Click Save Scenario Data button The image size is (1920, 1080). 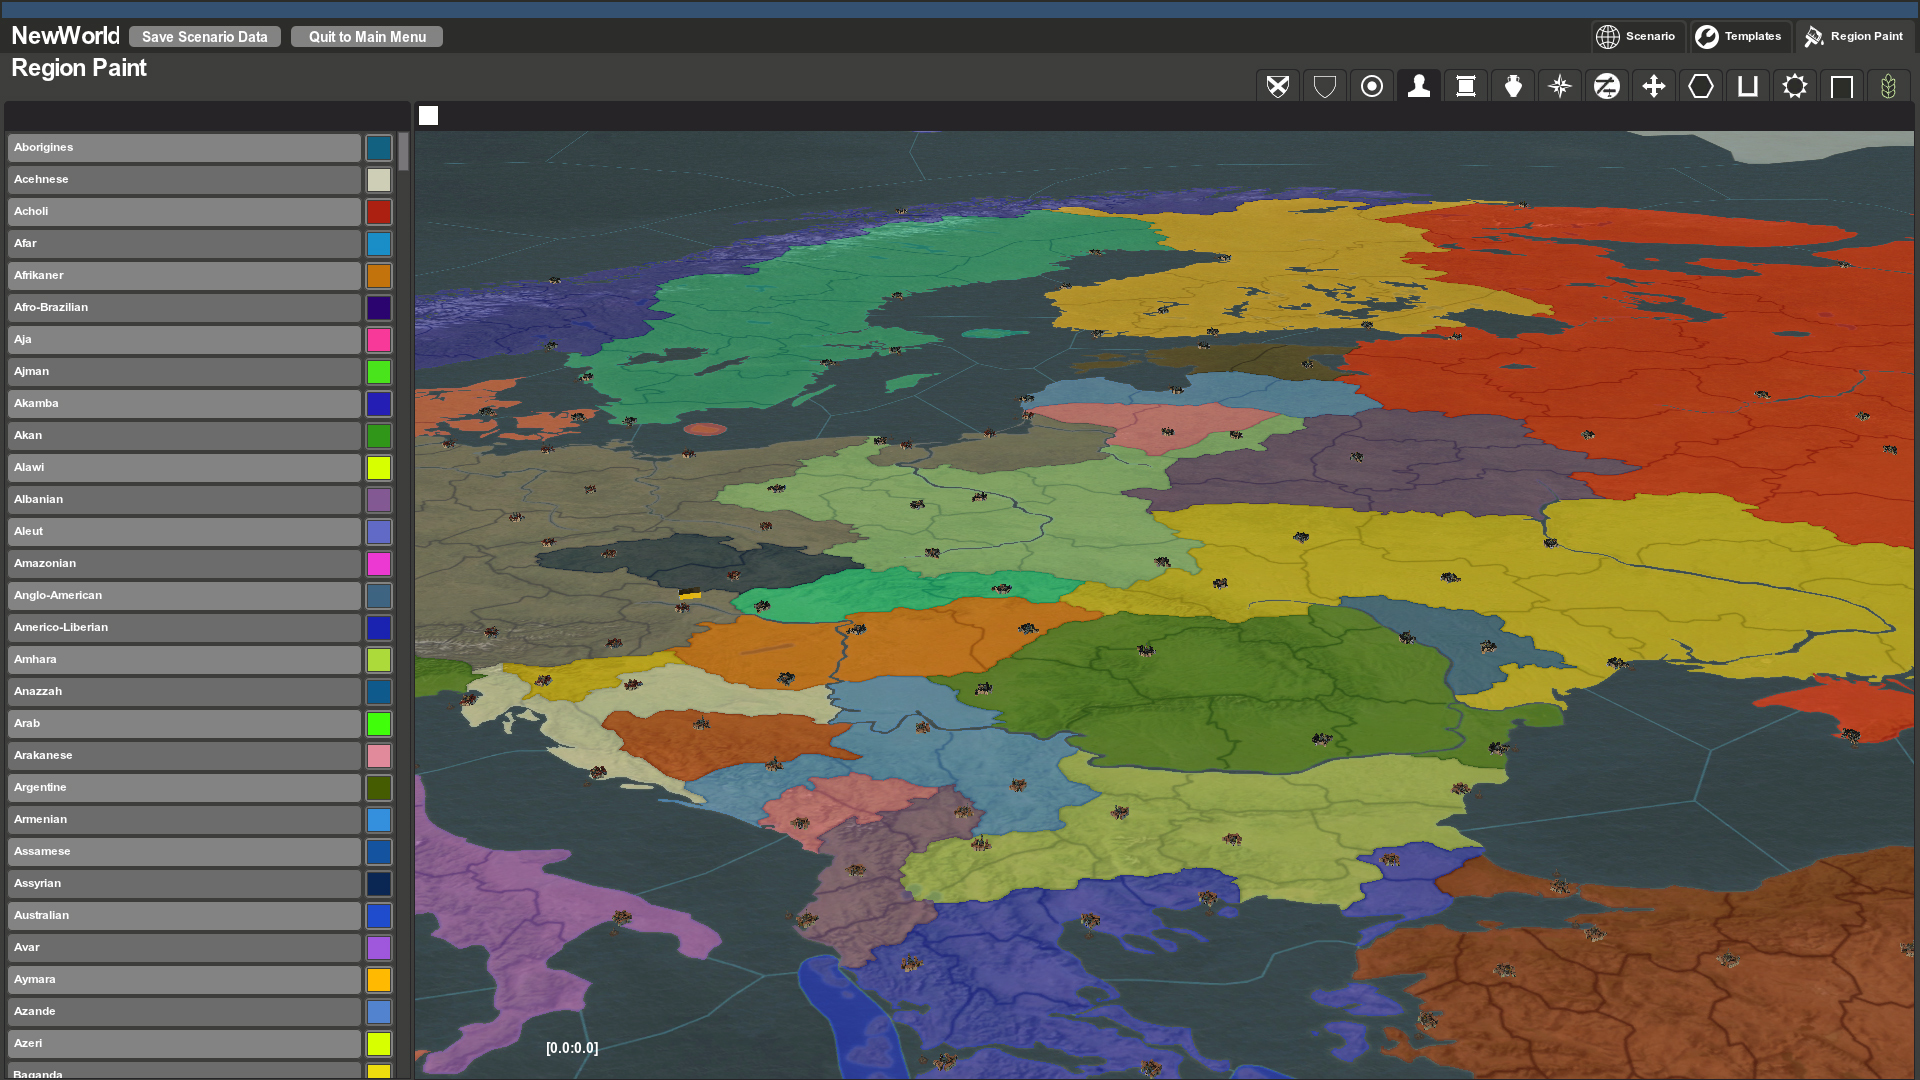point(205,37)
